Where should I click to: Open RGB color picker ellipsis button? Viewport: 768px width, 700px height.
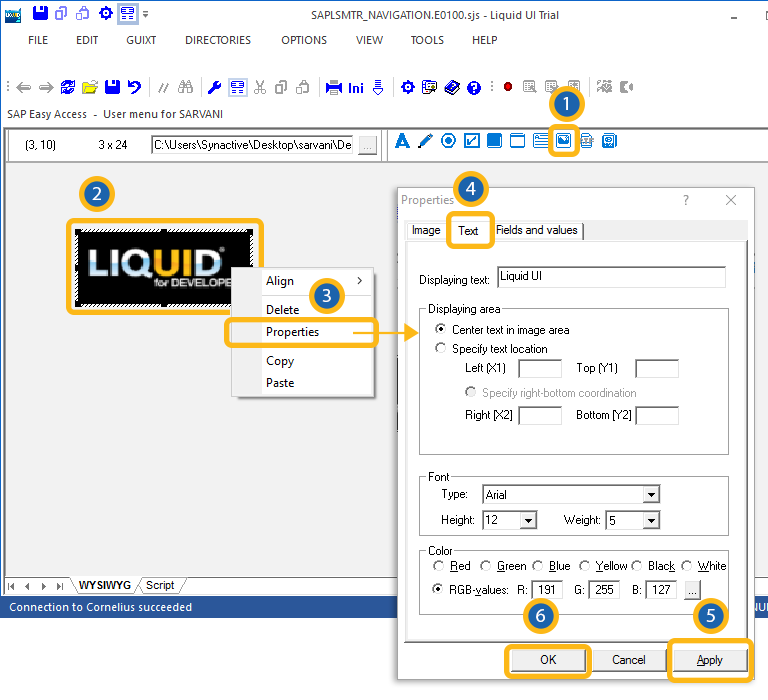point(692,590)
